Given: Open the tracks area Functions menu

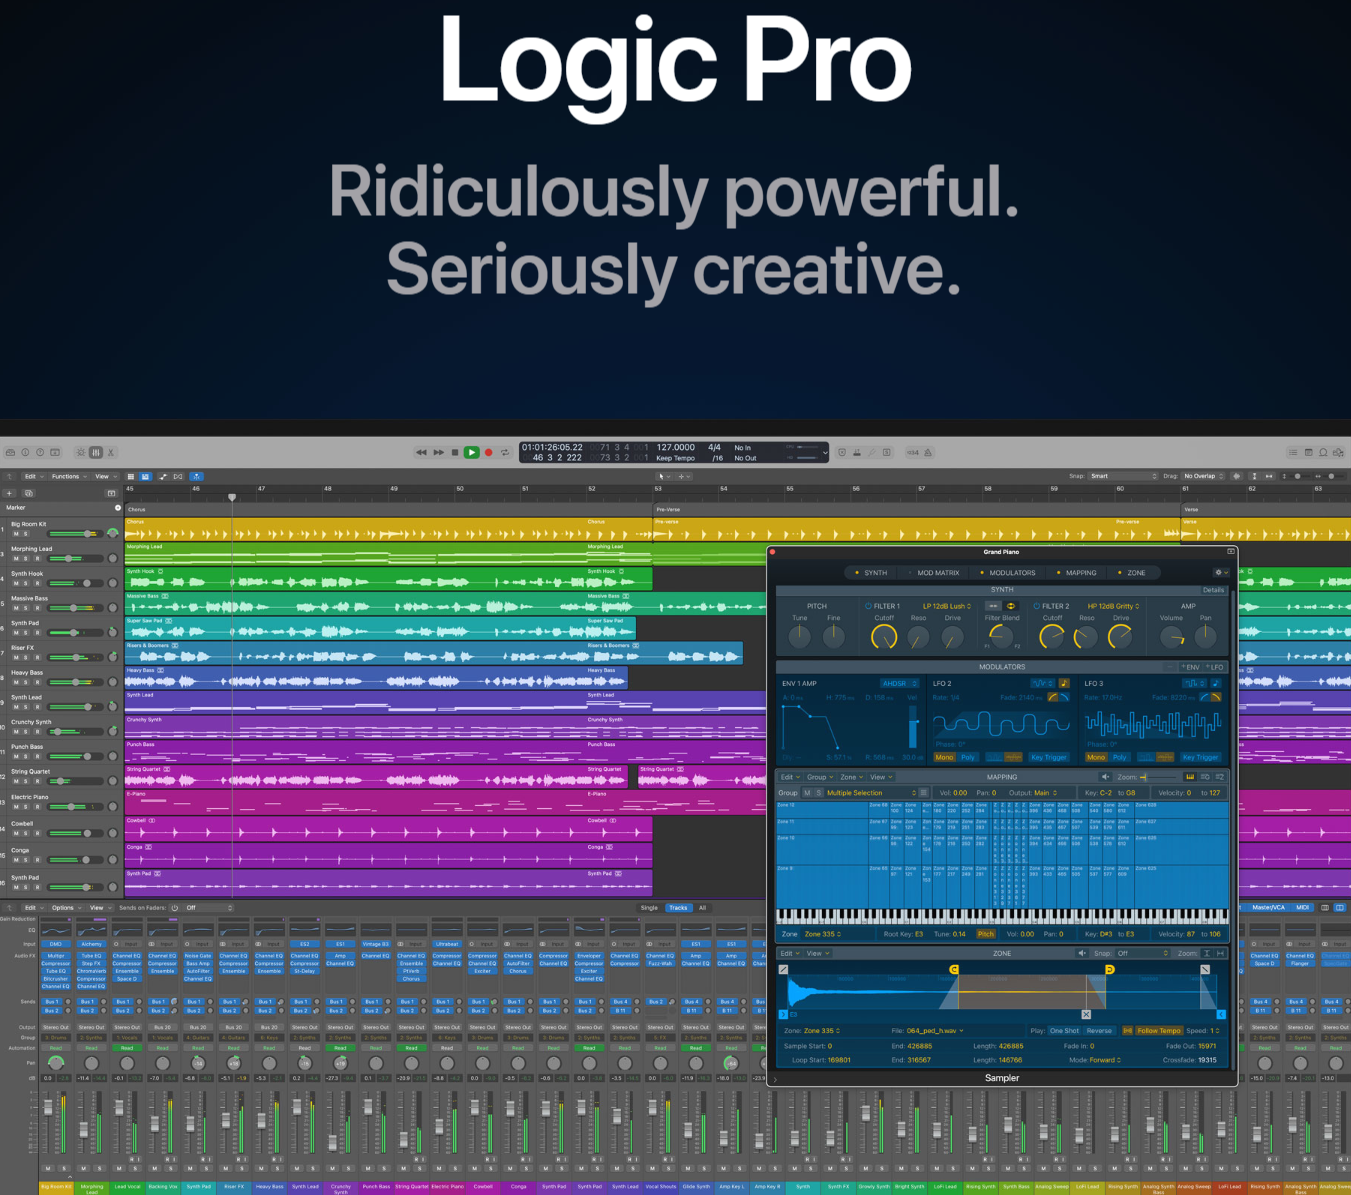Looking at the screenshot, I should tap(68, 476).
